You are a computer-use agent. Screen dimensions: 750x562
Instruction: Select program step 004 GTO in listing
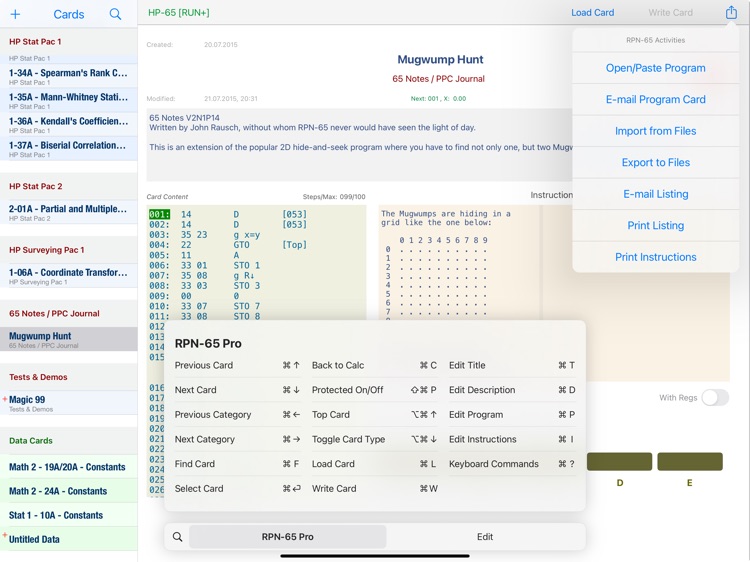(228, 245)
